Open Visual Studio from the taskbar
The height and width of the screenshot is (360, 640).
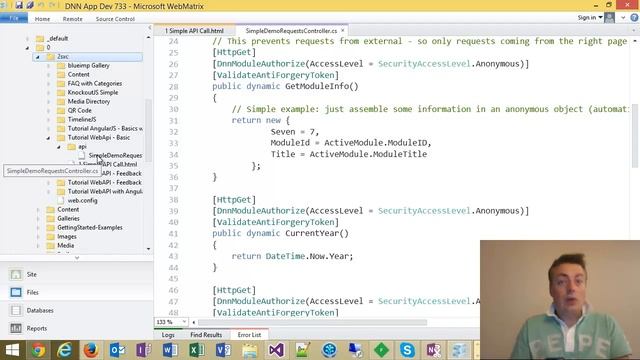pyautogui.click(x=276, y=350)
